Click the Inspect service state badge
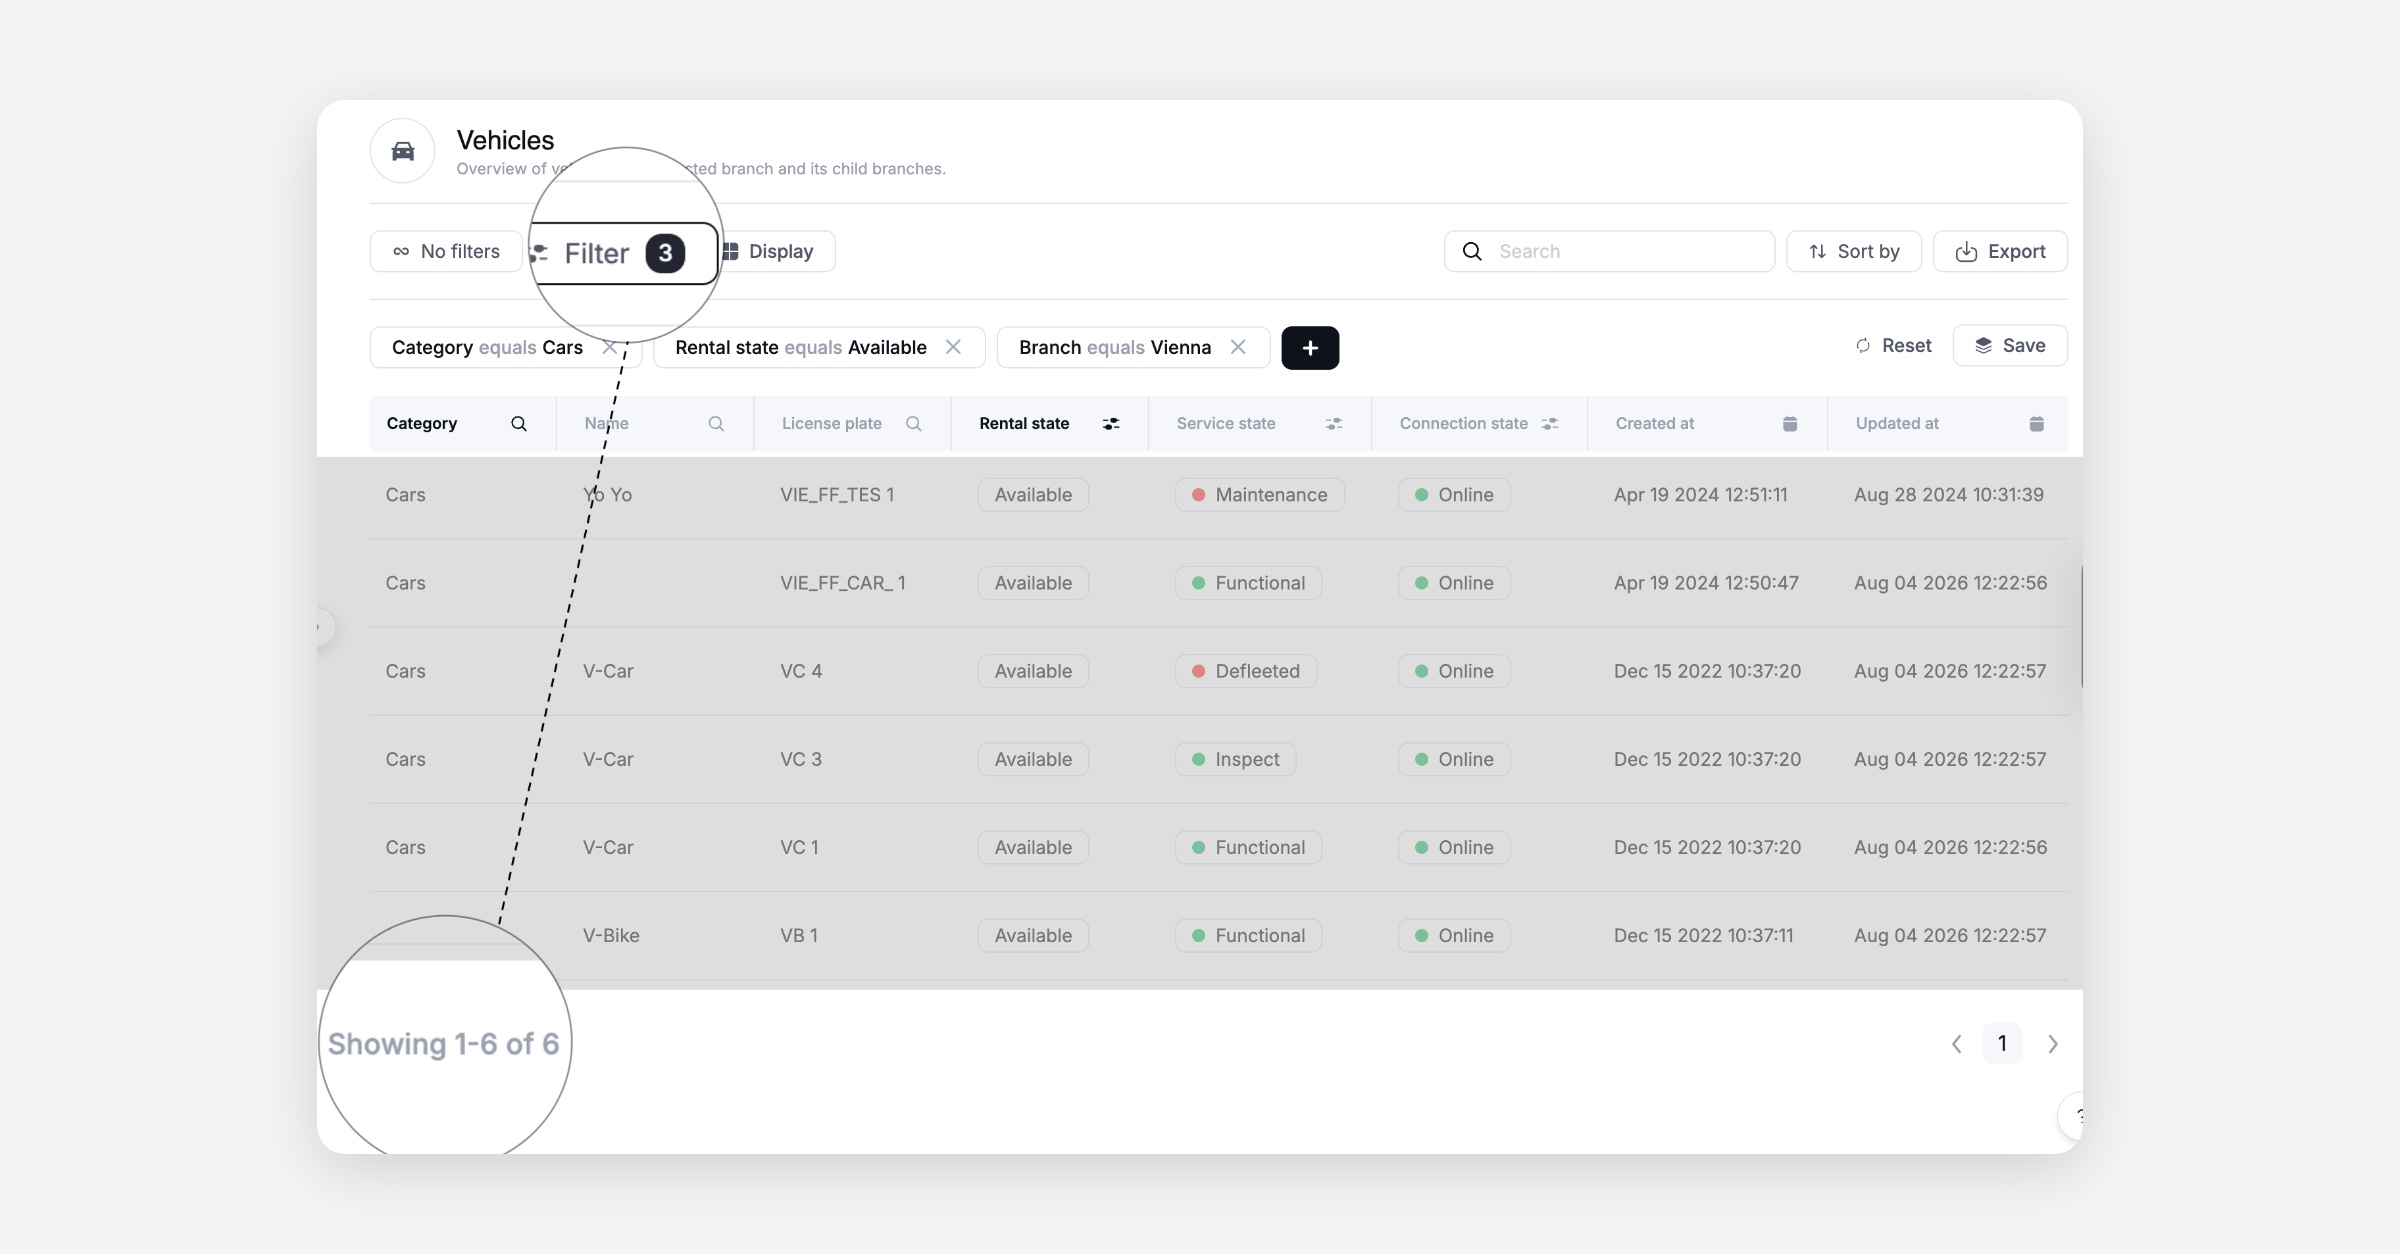Screen dimensions: 2400x1254 (1236, 759)
